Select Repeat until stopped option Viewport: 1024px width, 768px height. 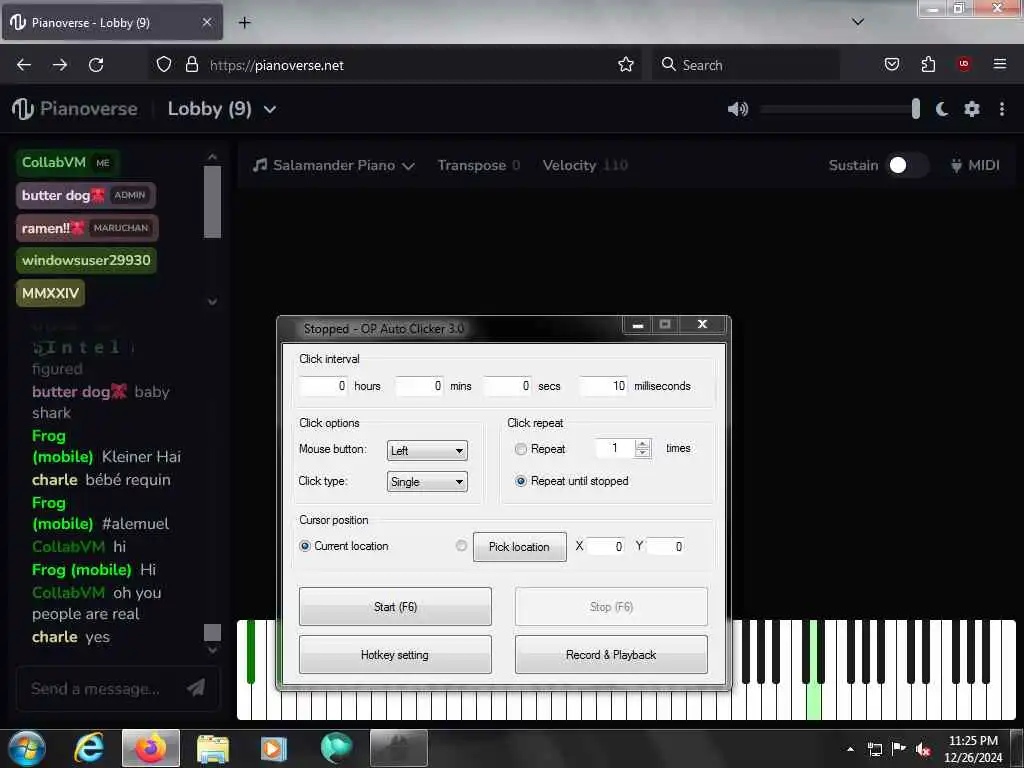(x=520, y=481)
